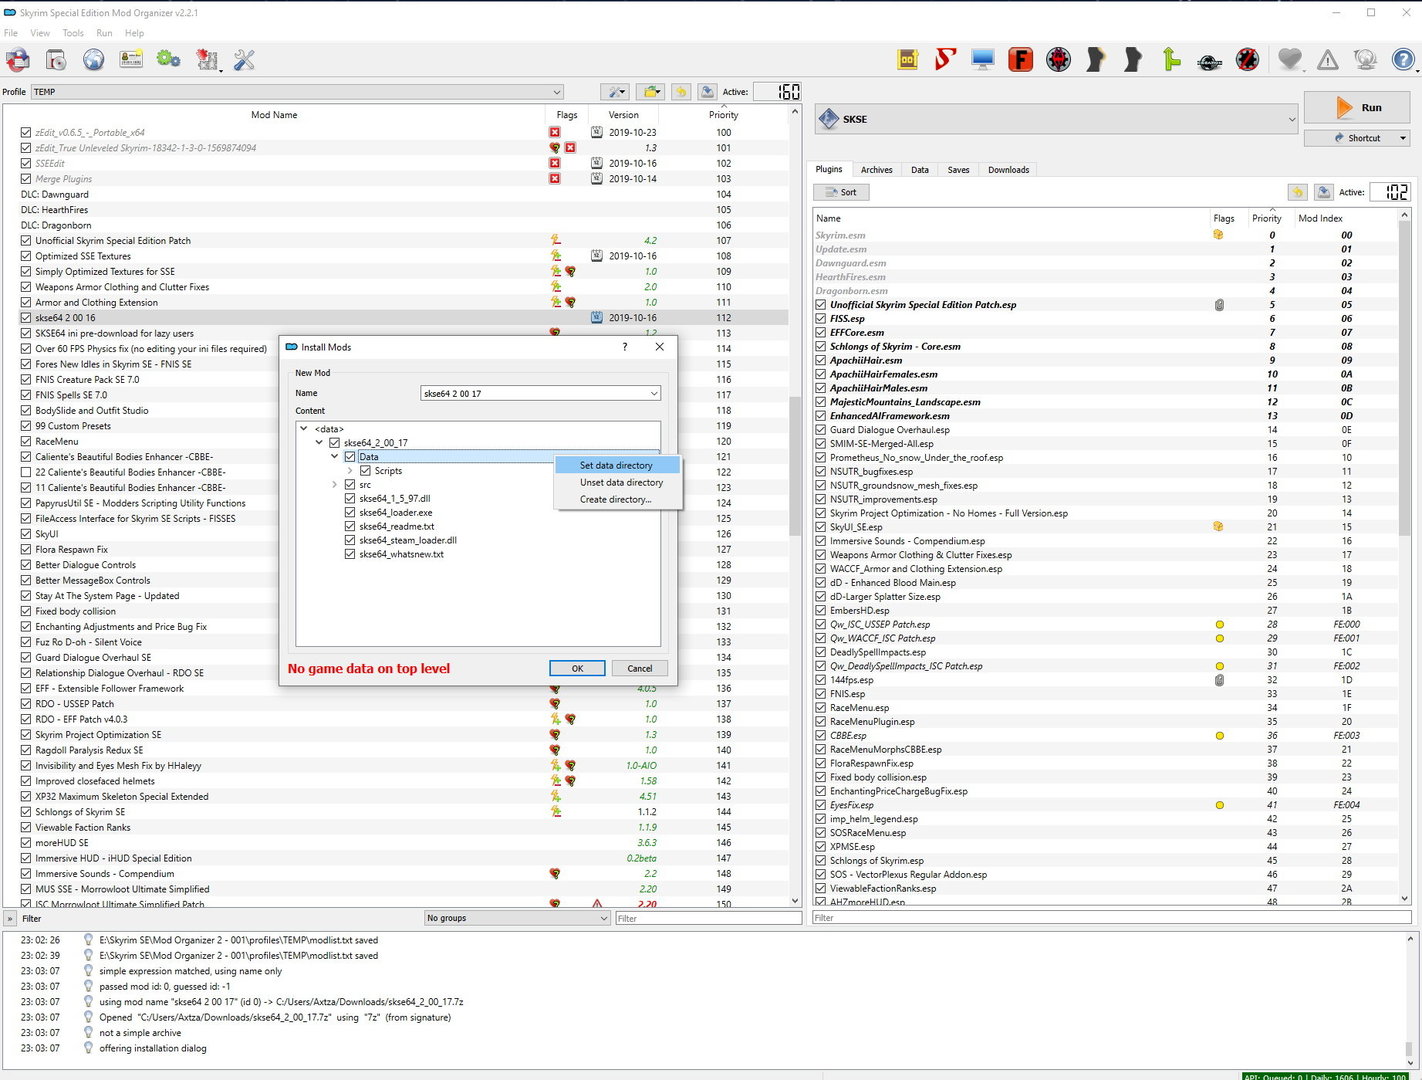This screenshot has width=1422, height=1080.
Task: Click the plugin list restore backup icon
Action: click(1298, 192)
